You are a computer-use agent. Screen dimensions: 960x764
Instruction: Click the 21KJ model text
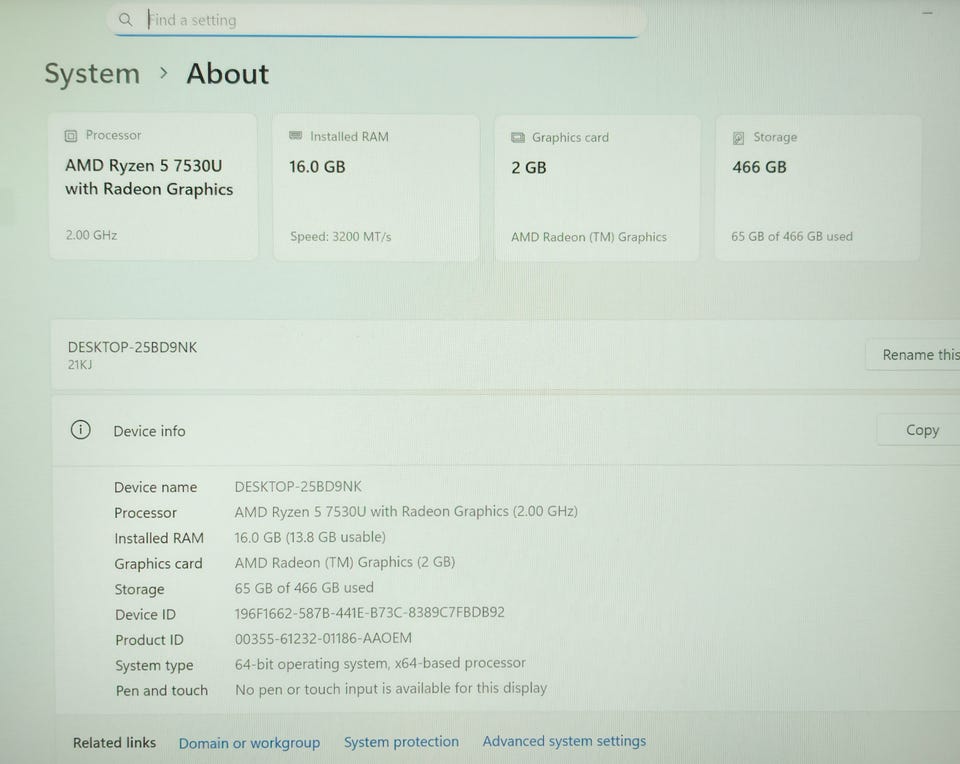click(80, 365)
